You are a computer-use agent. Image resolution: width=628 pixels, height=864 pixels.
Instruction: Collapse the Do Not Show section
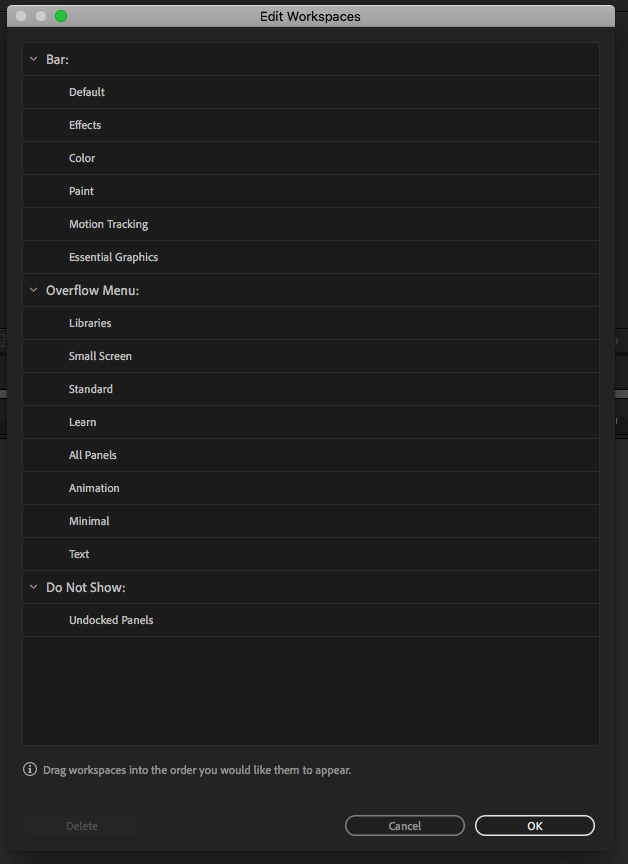tap(33, 586)
